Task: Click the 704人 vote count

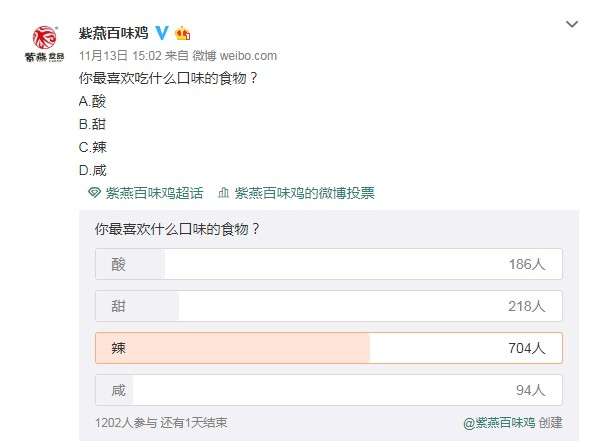Action: [x=527, y=348]
